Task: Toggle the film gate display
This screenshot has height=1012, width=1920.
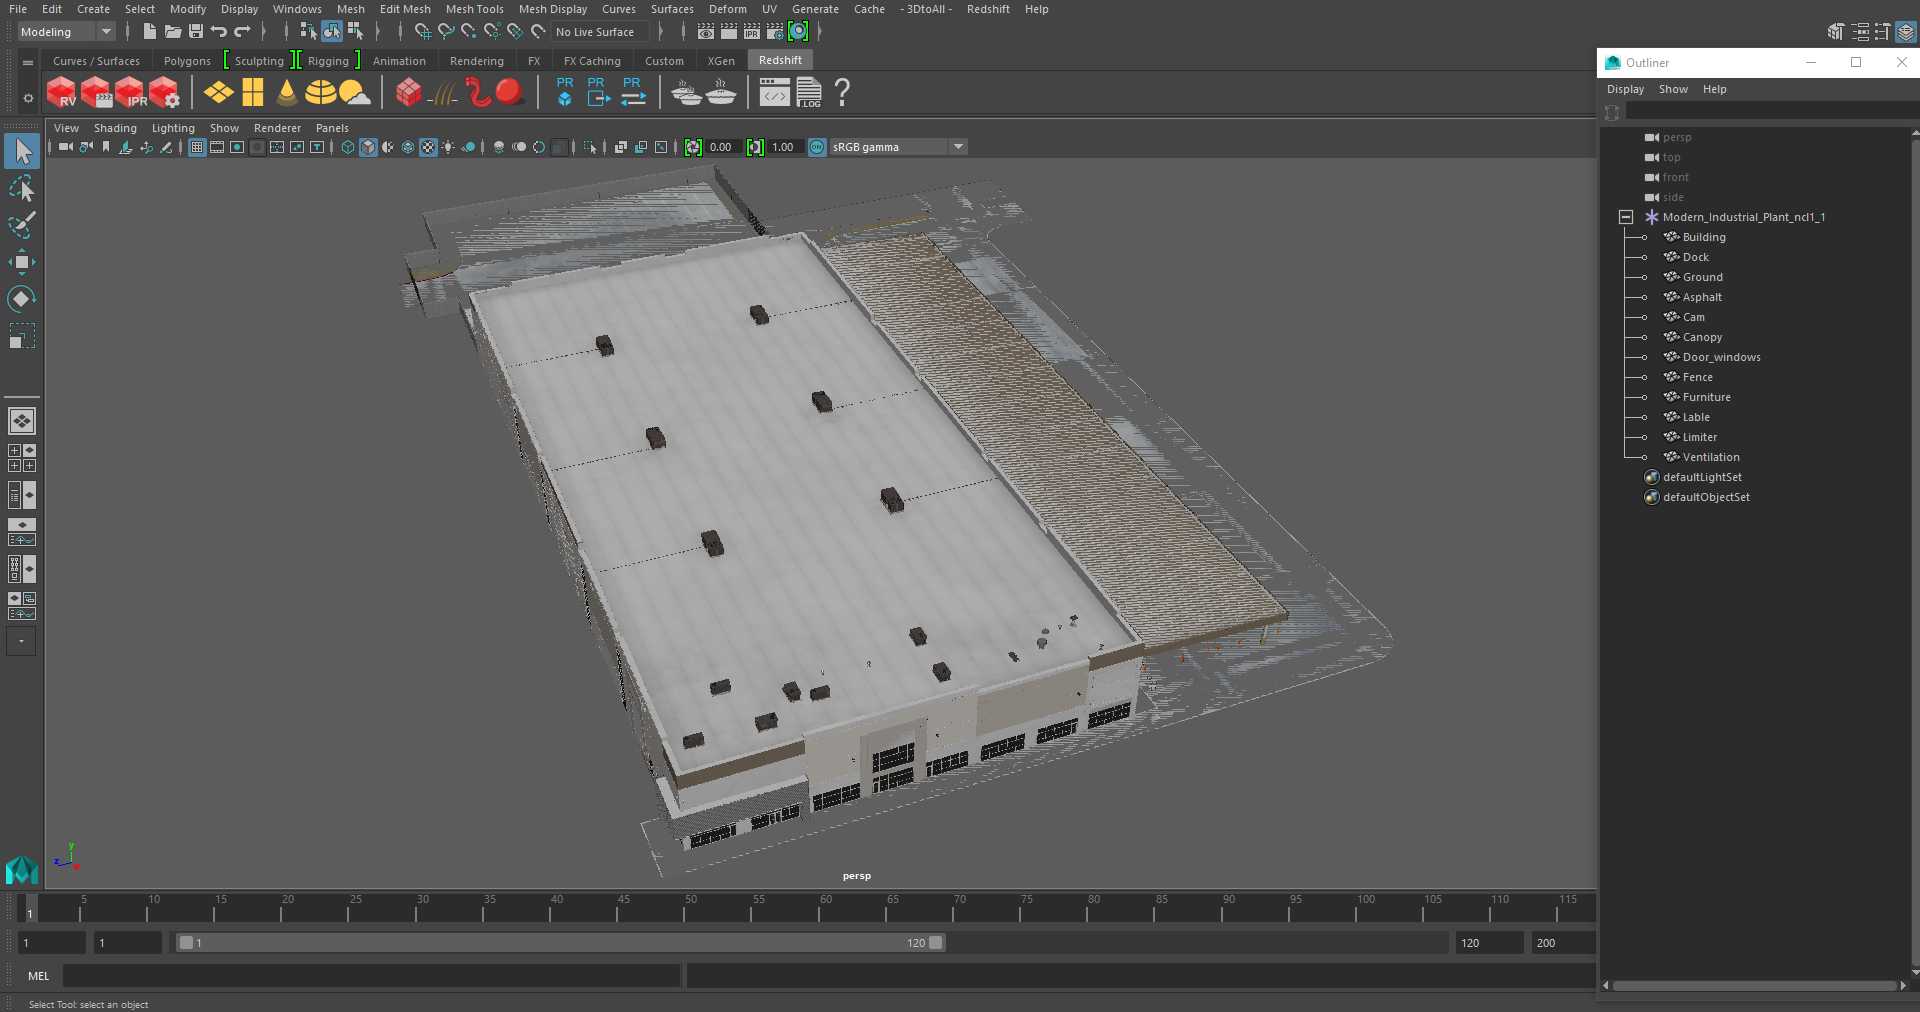Action: pyautogui.click(x=217, y=147)
